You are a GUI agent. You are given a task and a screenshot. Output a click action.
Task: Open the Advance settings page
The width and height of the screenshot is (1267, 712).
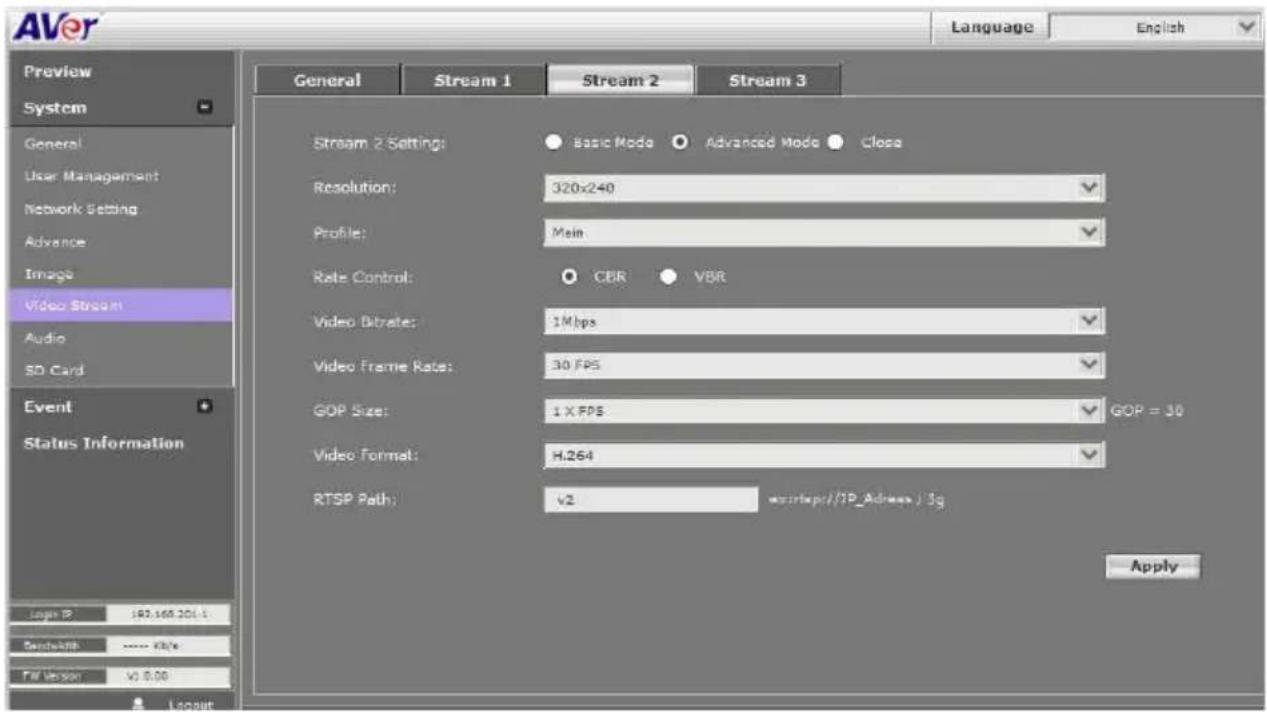point(55,242)
